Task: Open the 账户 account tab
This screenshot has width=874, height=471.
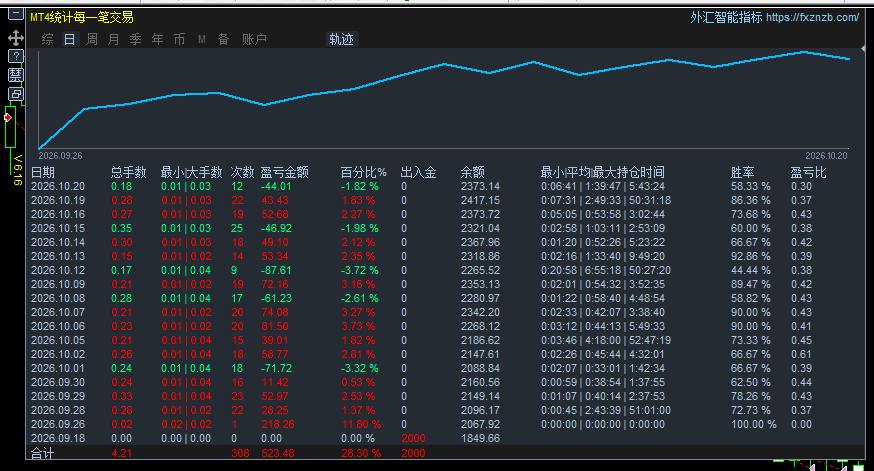Action: pos(254,40)
